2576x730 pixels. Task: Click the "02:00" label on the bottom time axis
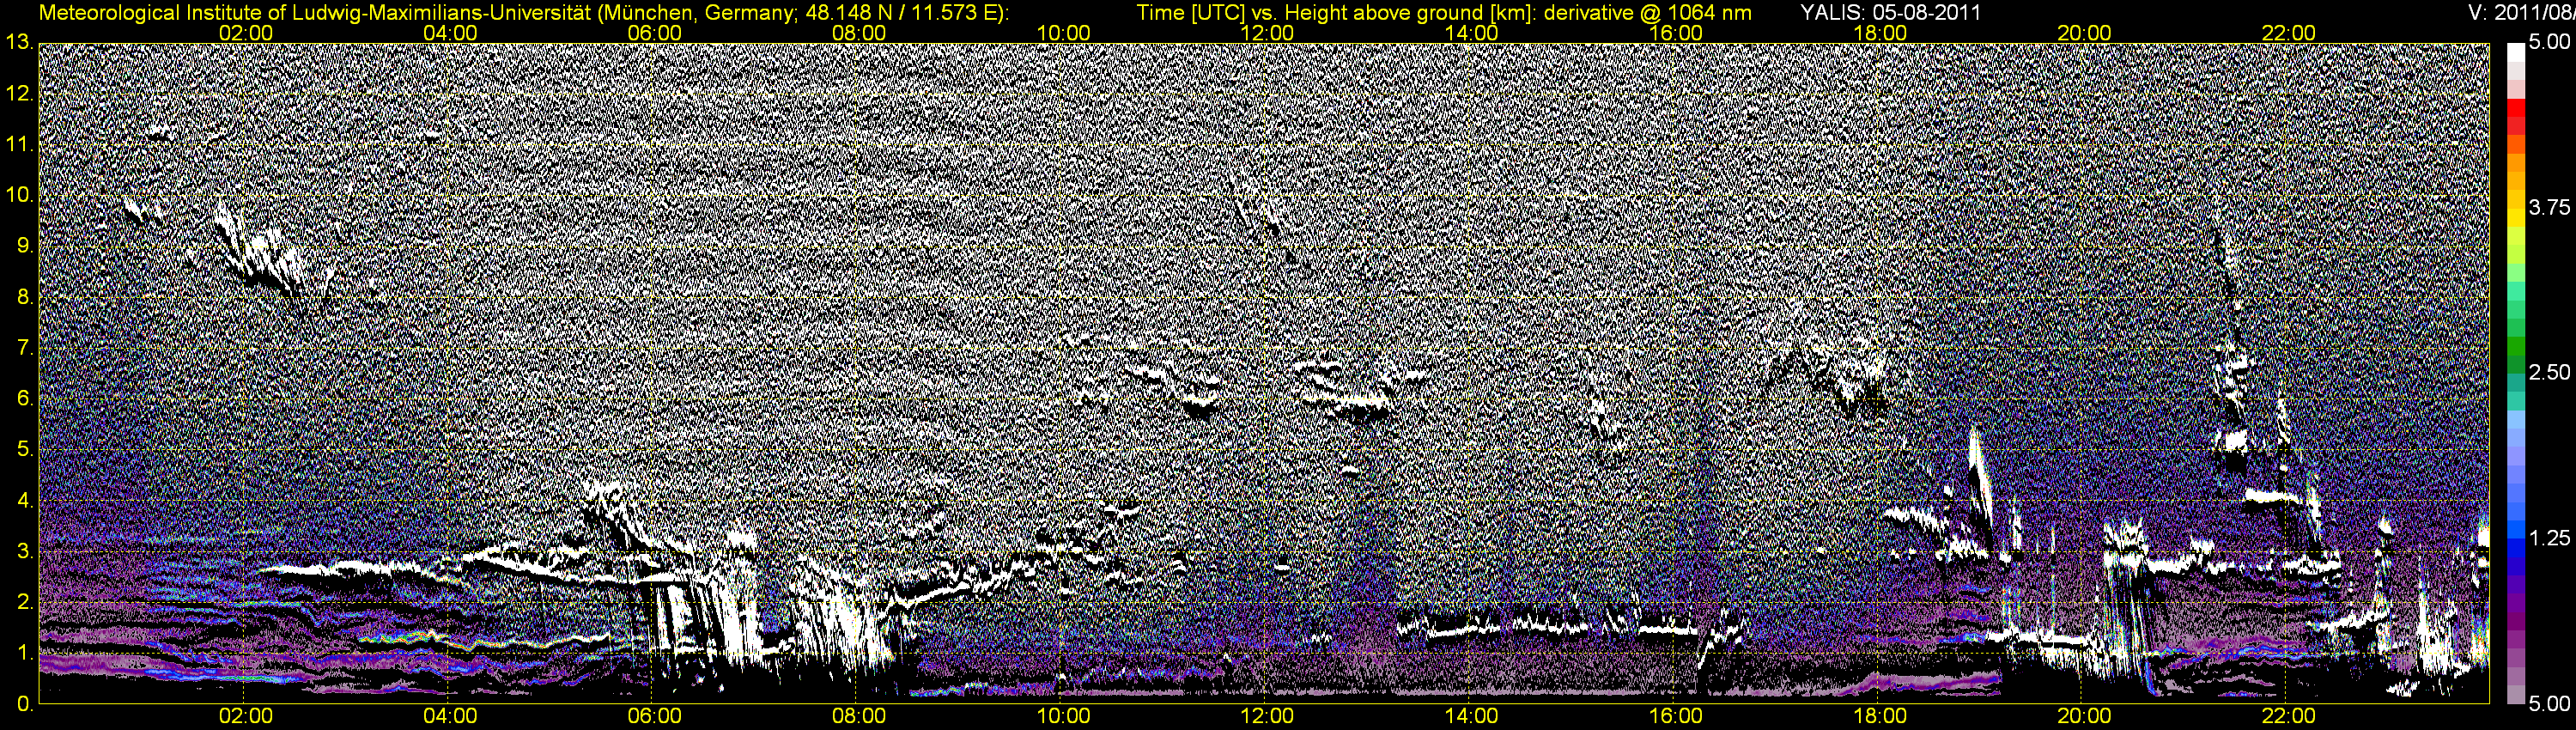[x=246, y=716]
